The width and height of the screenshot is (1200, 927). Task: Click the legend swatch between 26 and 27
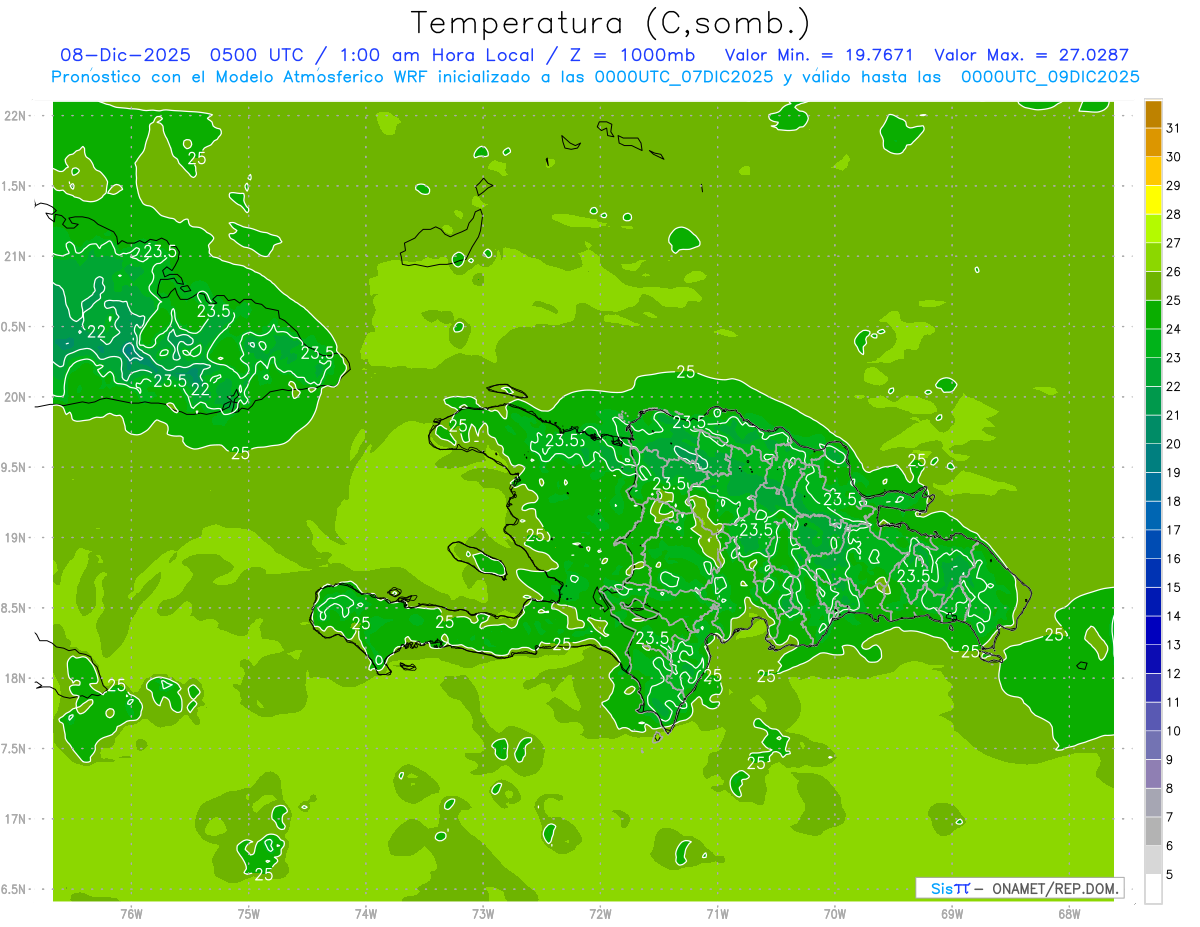[1153, 257]
